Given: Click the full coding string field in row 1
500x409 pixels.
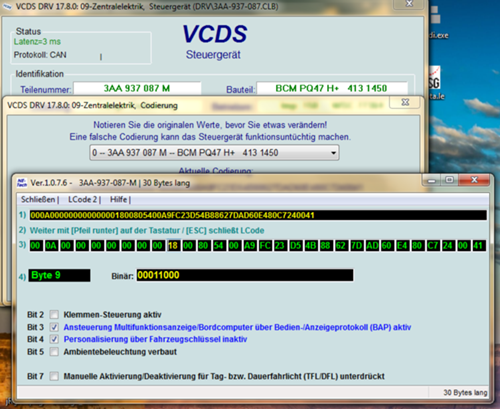Looking at the screenshot, I should tap(258, 215).
